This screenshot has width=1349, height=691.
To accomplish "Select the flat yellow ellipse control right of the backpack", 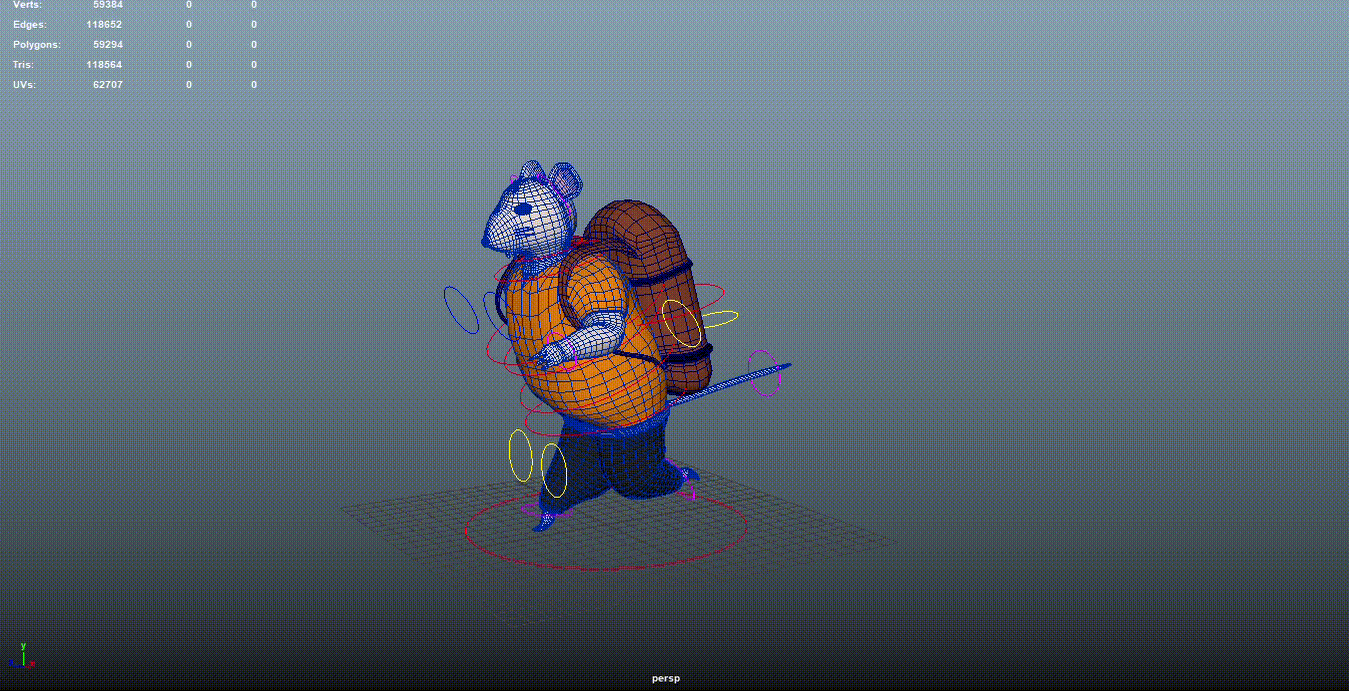I will pos(720,318).
